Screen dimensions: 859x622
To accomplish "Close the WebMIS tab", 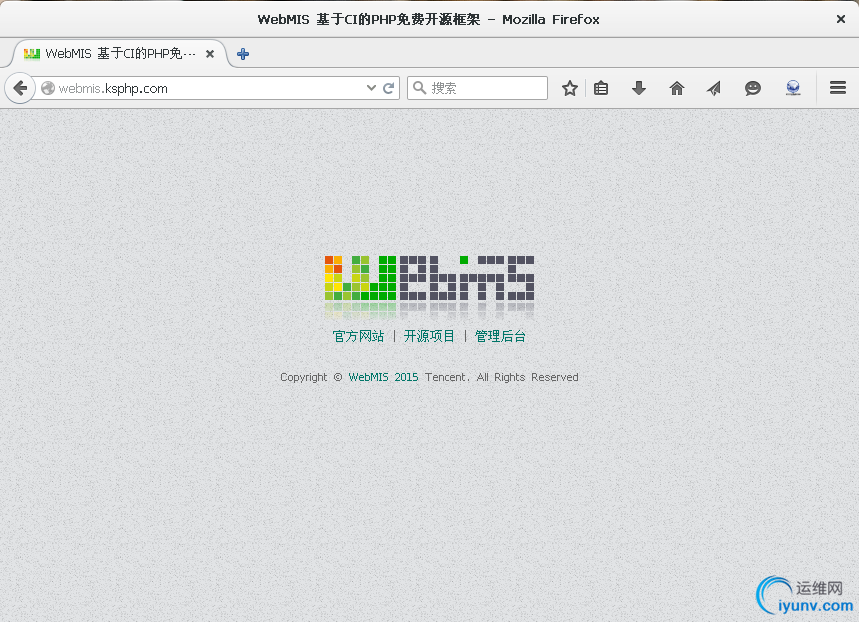I will pyautogui.click(x=210, y=54).
